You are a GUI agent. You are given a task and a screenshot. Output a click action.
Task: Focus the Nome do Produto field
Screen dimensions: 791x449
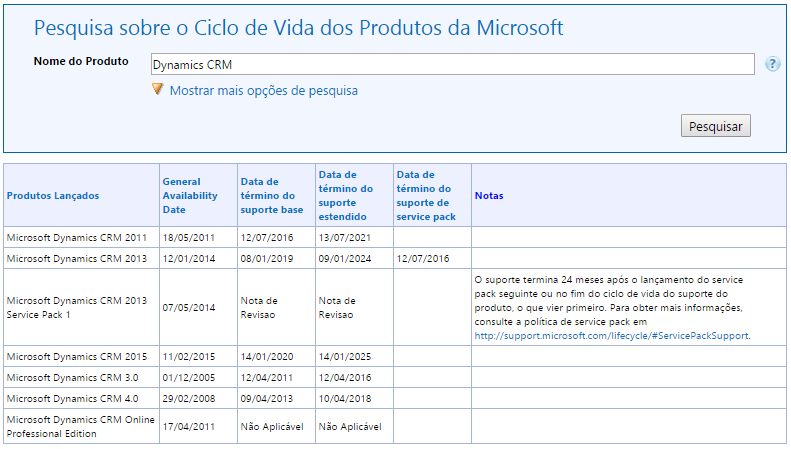(x=452, y=64)
